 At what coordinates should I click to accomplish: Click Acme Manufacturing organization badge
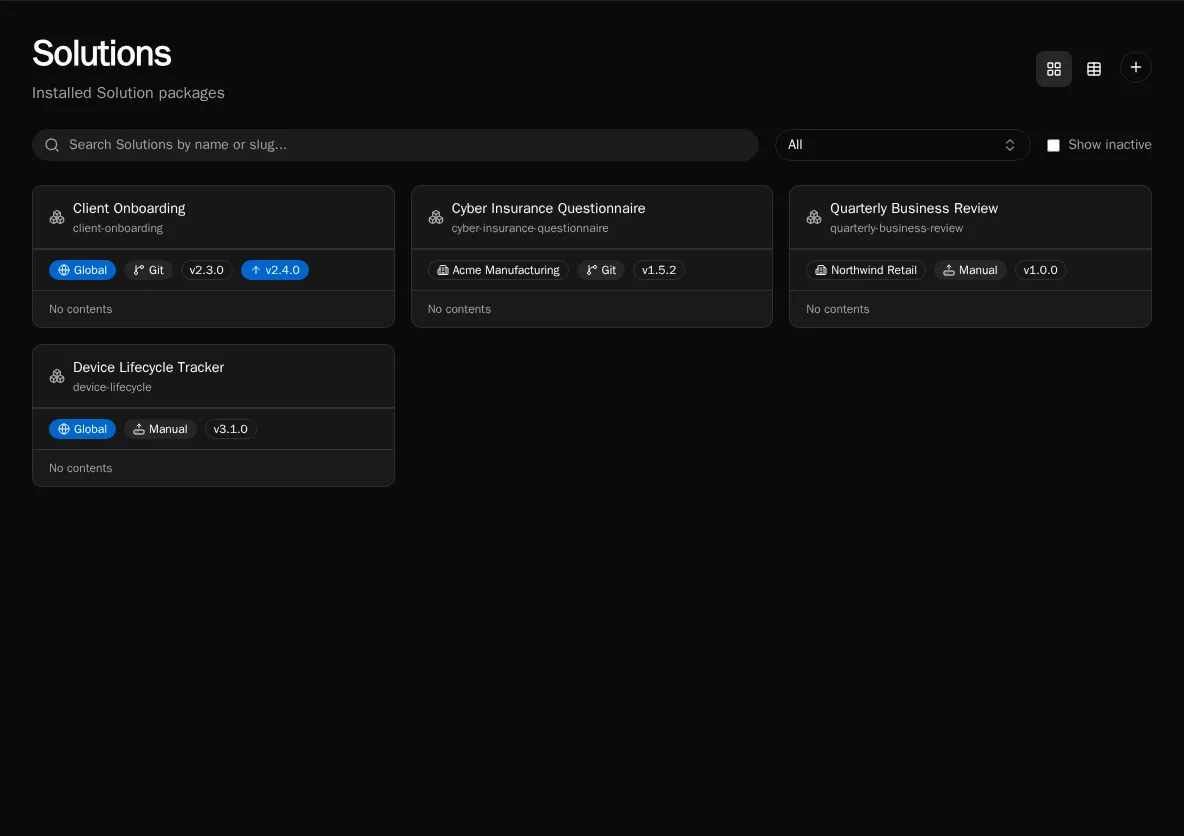[x=498, y=270]
